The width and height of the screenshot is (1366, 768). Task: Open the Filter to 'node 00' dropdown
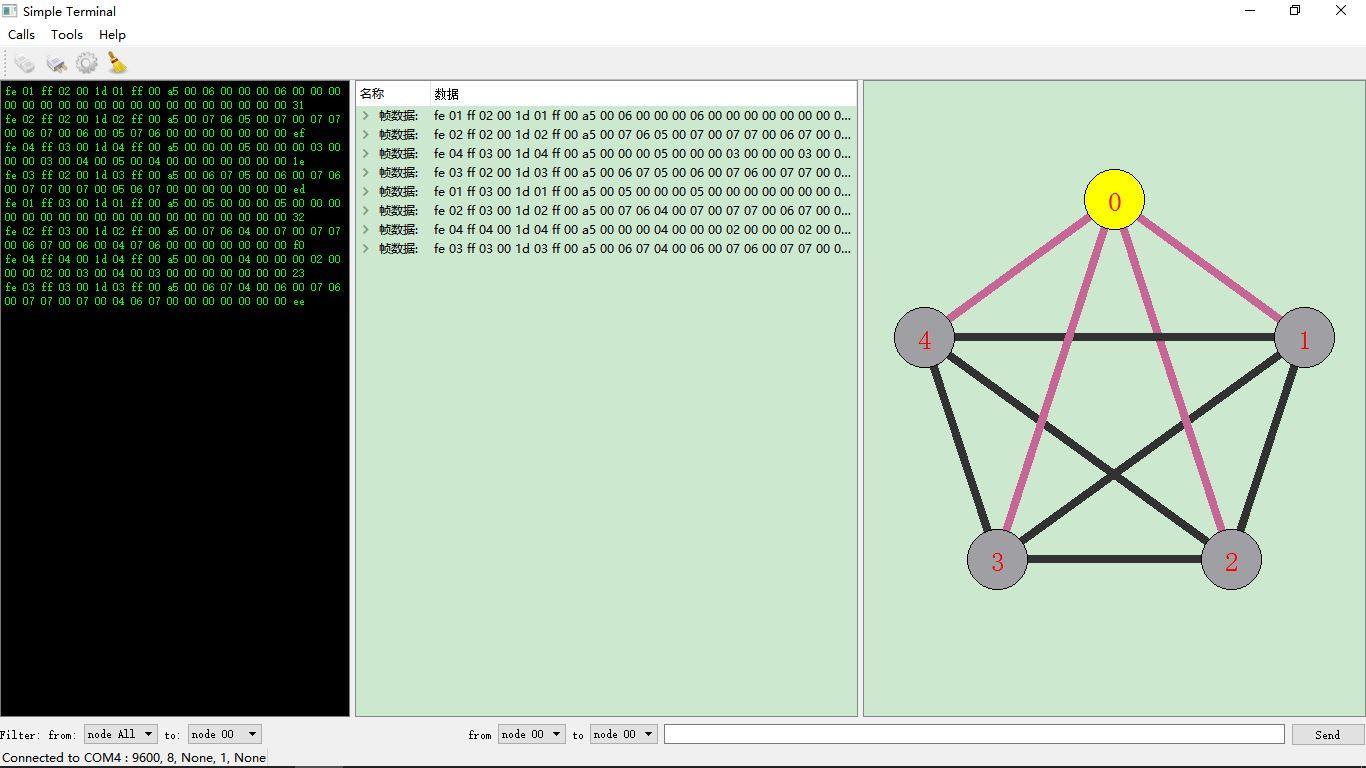point(225,734)
